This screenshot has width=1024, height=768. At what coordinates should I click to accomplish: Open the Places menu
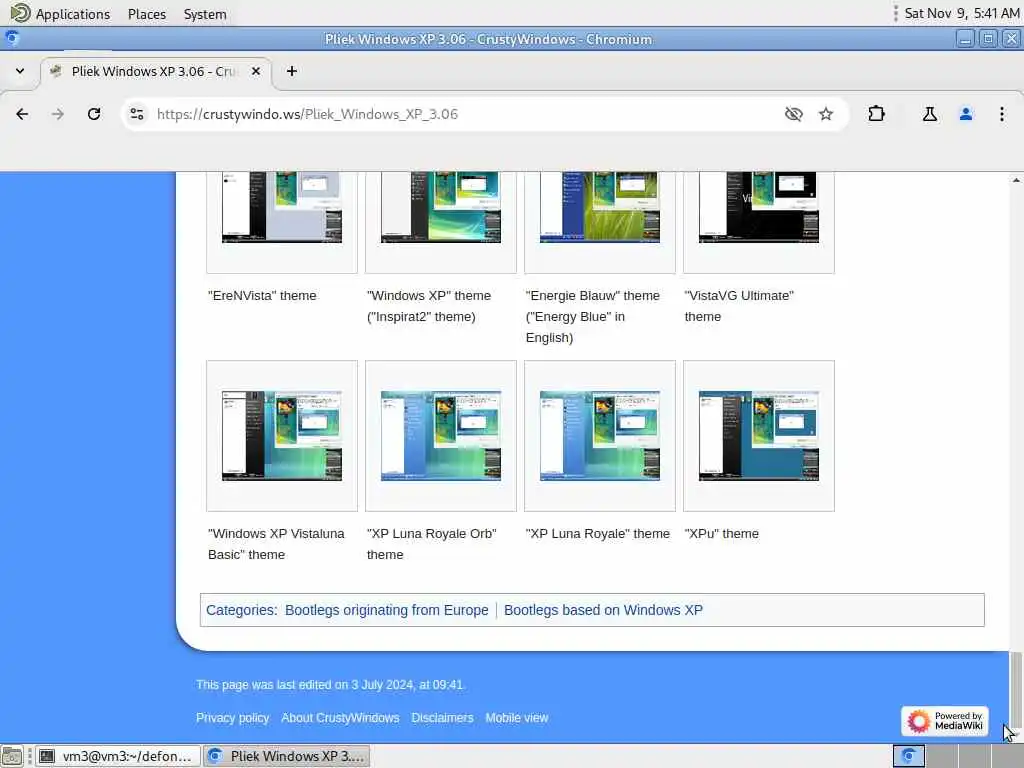(x=147, y=14)
